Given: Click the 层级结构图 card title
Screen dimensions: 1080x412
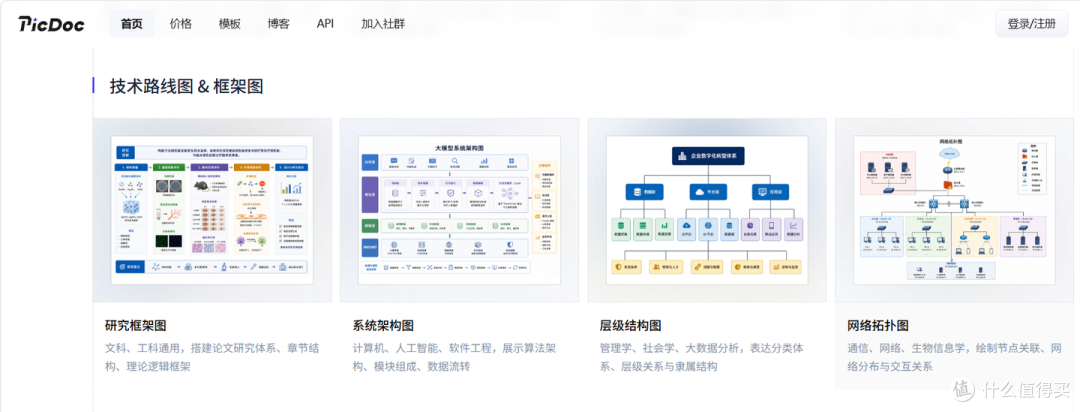Looking at the screenshot, I should point(630,325).
